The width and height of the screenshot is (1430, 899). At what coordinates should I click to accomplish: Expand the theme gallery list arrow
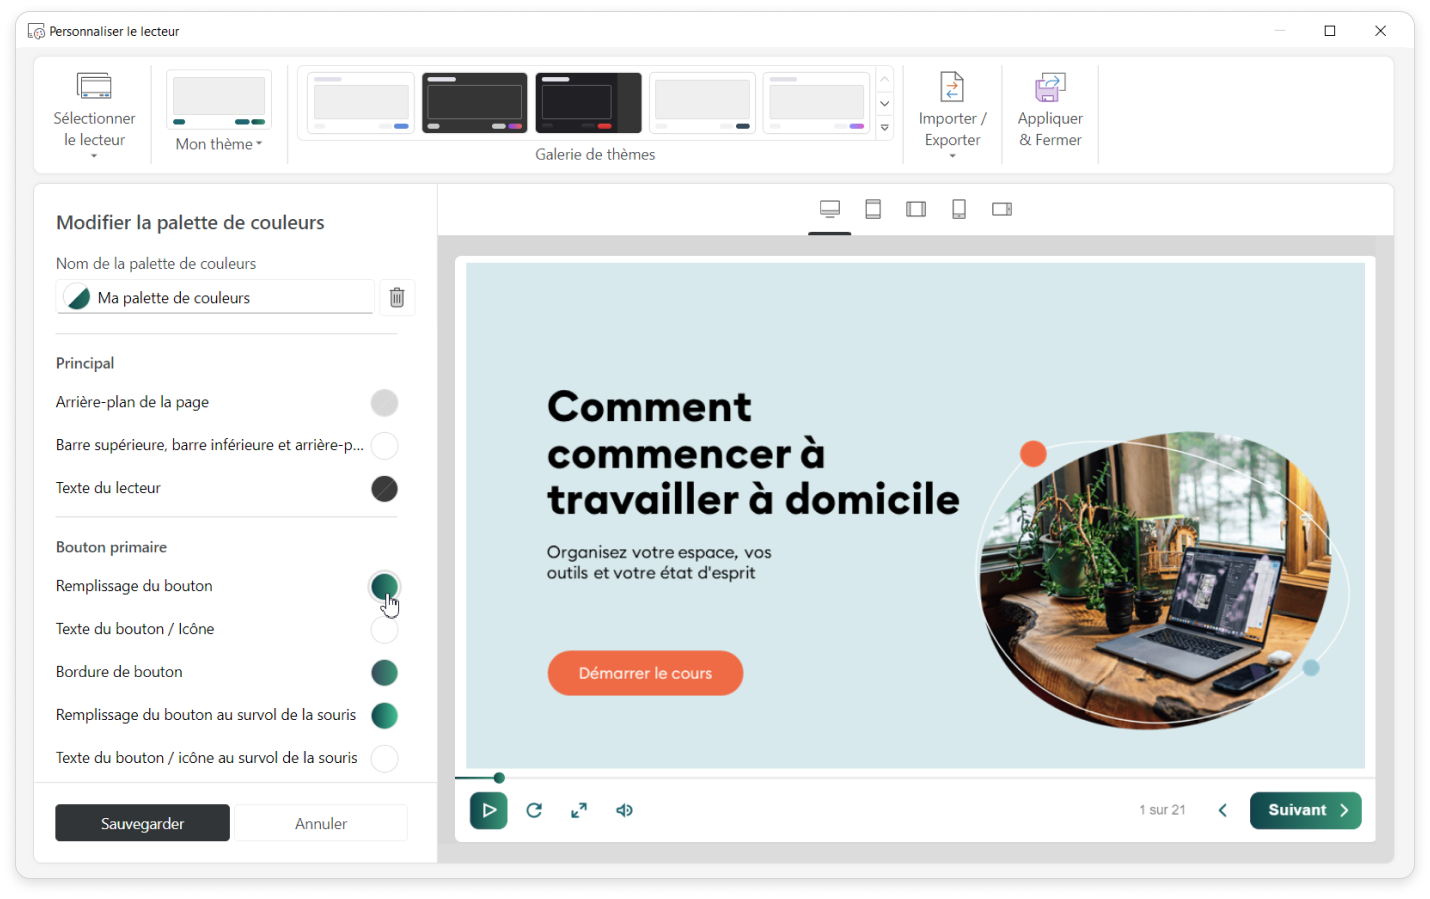pyautogui.click(x=885, y=128)
